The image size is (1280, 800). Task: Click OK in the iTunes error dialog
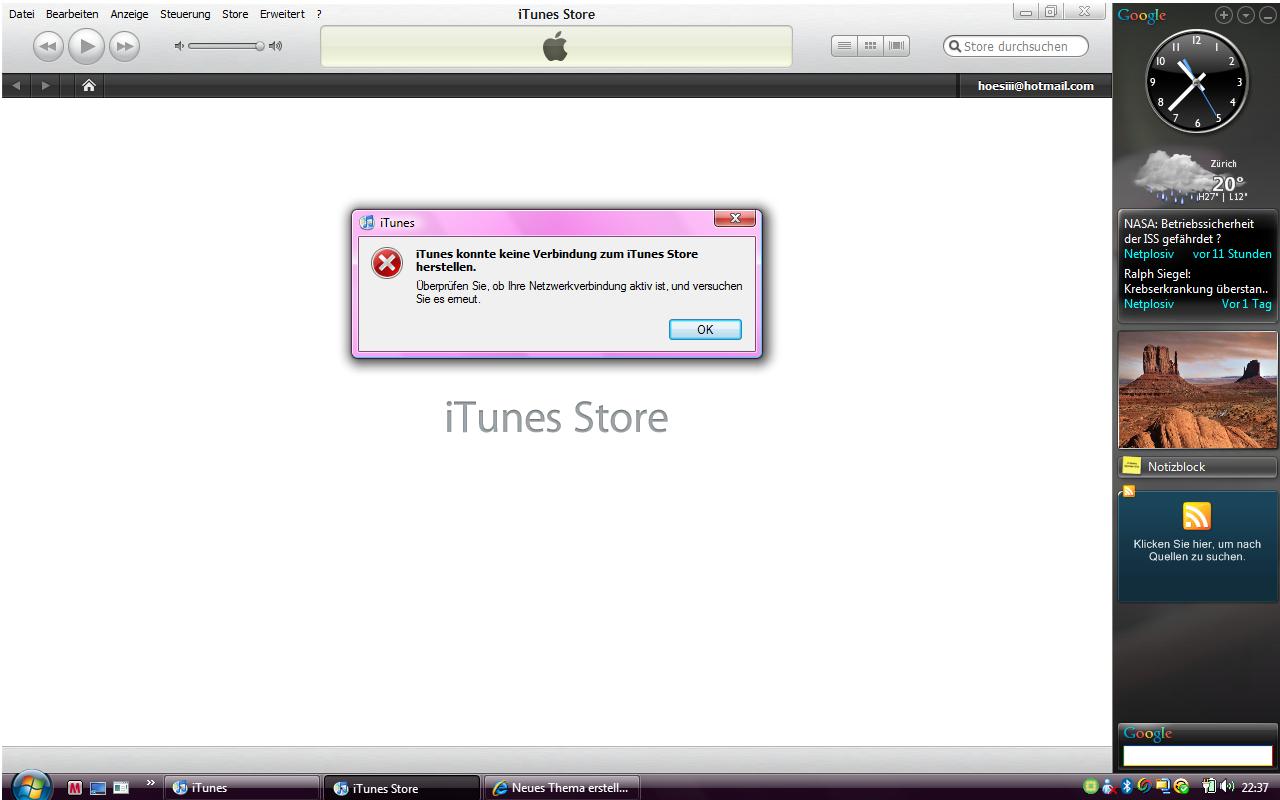[705, 329]
